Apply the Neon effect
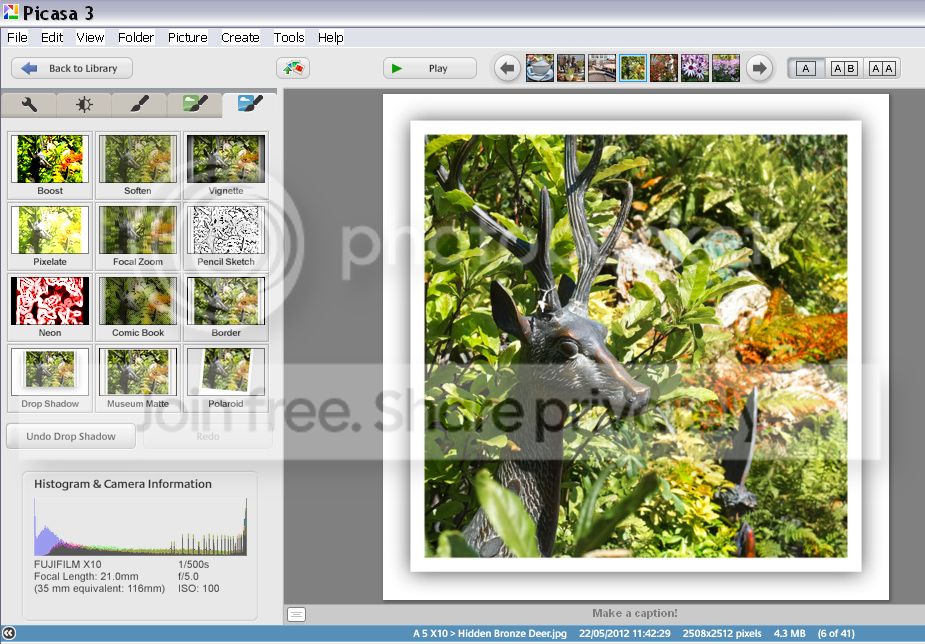Image resolution: width=925 pixels, height=644 pixels. click(50, 302)
